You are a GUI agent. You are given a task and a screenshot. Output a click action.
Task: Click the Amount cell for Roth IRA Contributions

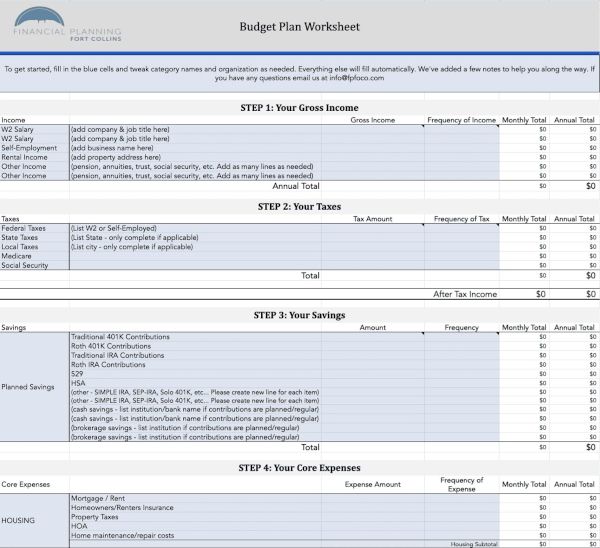tap(373, 365)
